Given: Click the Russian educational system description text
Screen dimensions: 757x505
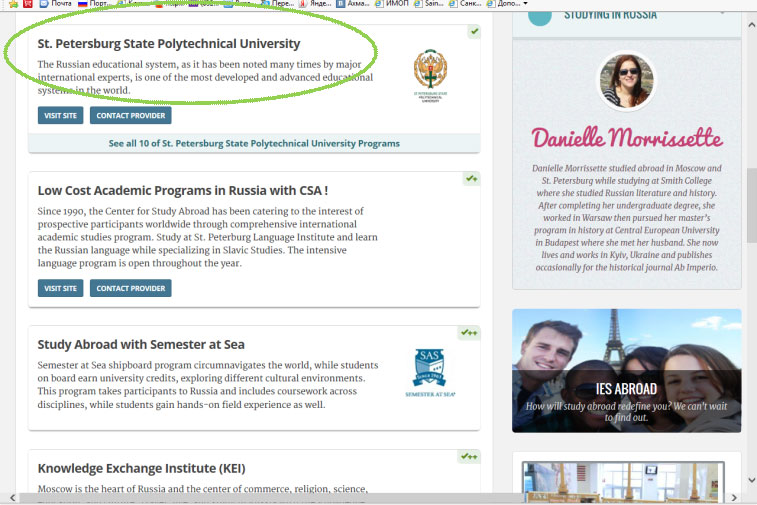Looking at the screenshot, I should [x=205, y=77].
